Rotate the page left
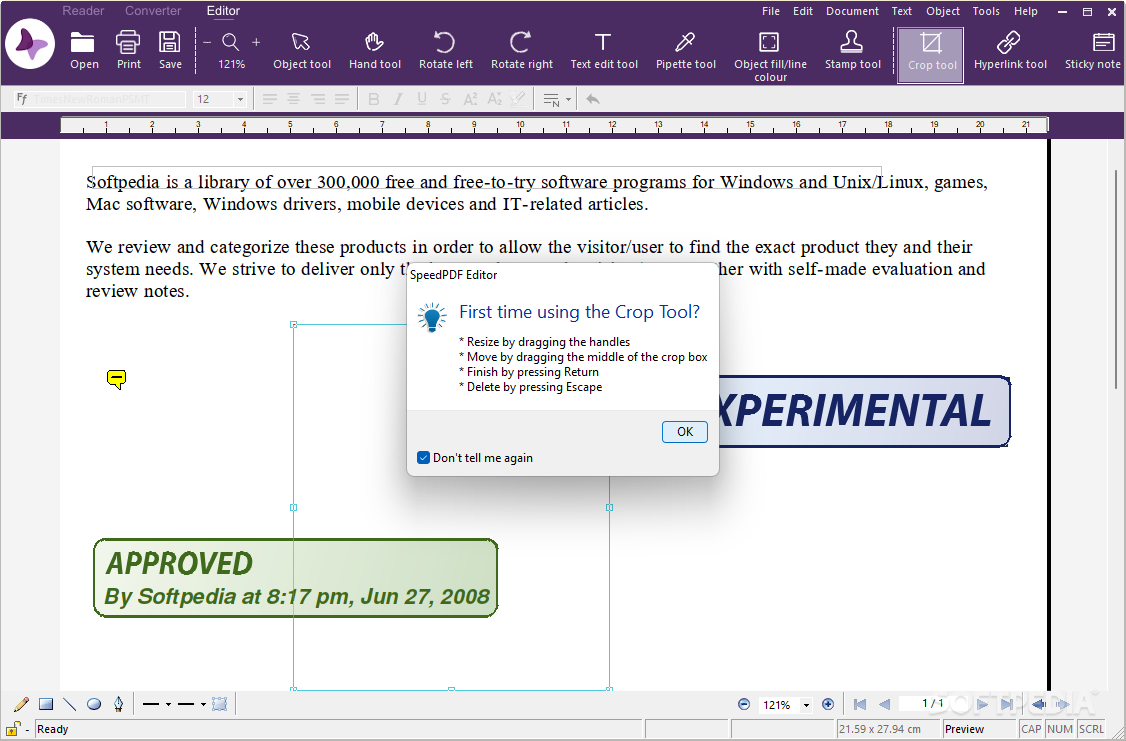The image size is (1126, 741). (x=445, y=50)
